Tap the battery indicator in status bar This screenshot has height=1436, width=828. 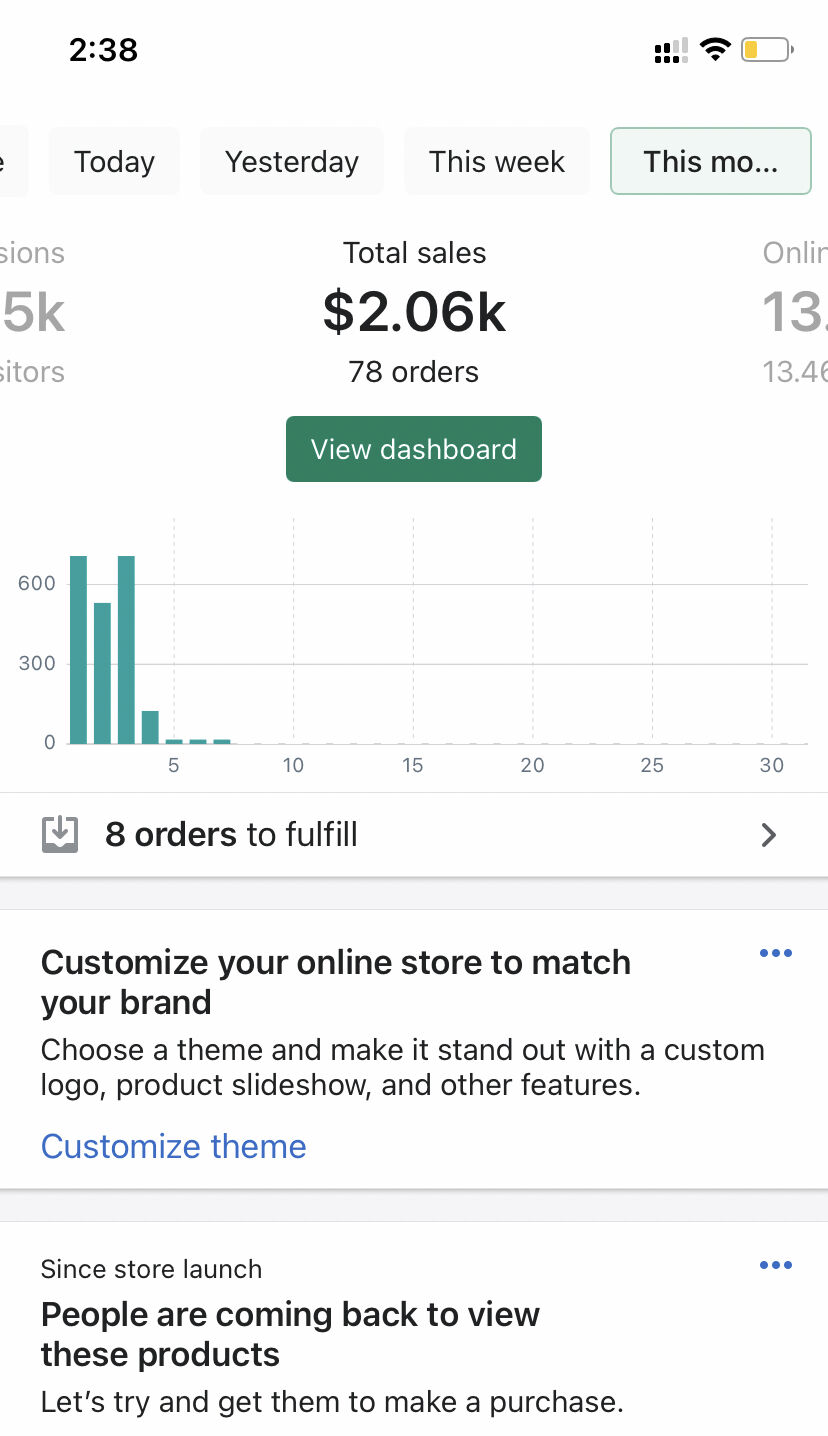[x=766, y=49]
